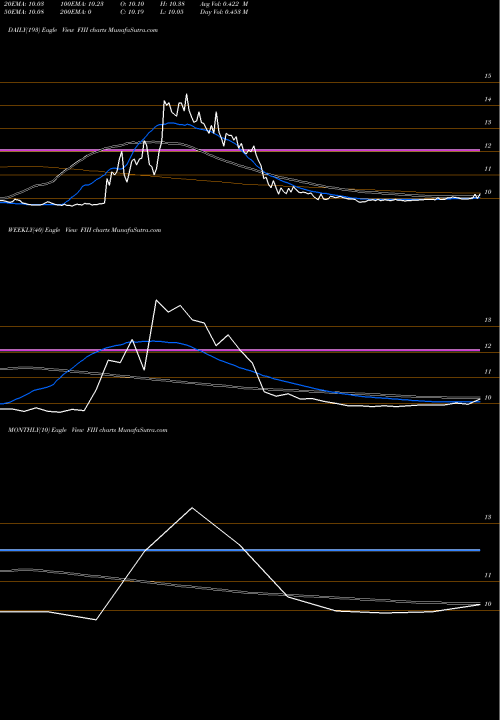Click the 13 axis label on monthly chart
Screen dimensions: 500x720
pyautogui.click(x=488, y=517)
